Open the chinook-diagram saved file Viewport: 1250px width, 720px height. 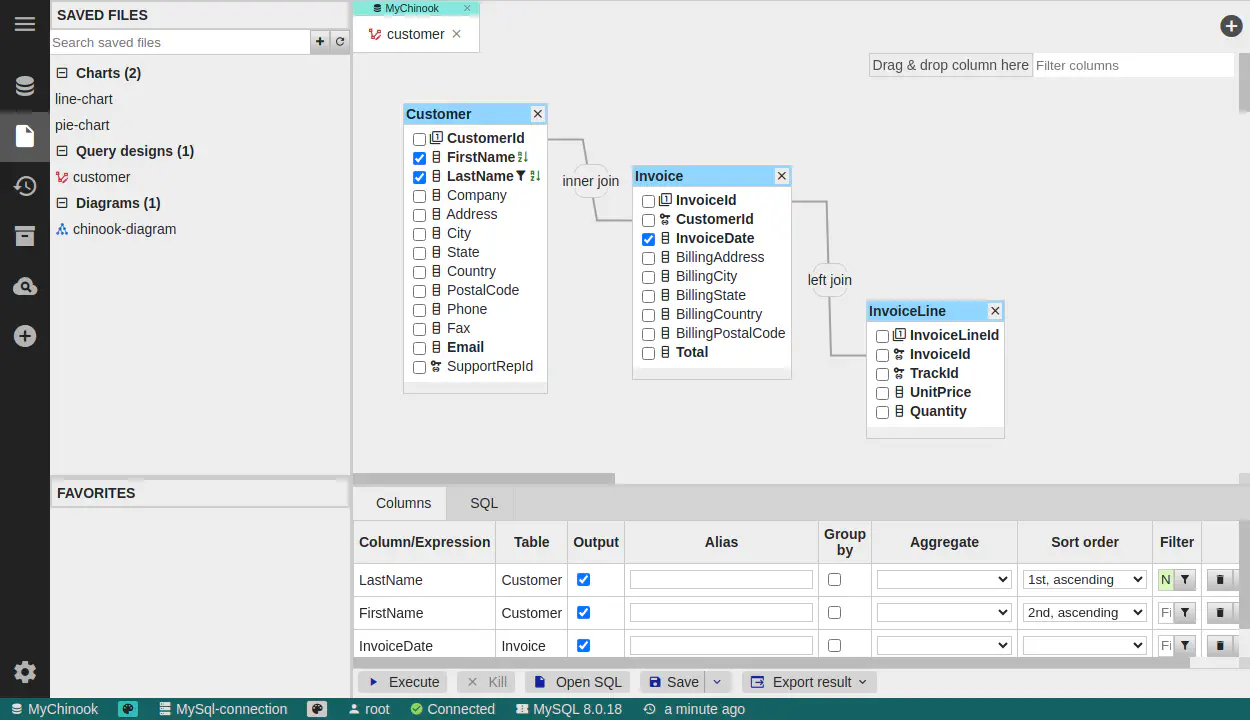pos(124,229)
